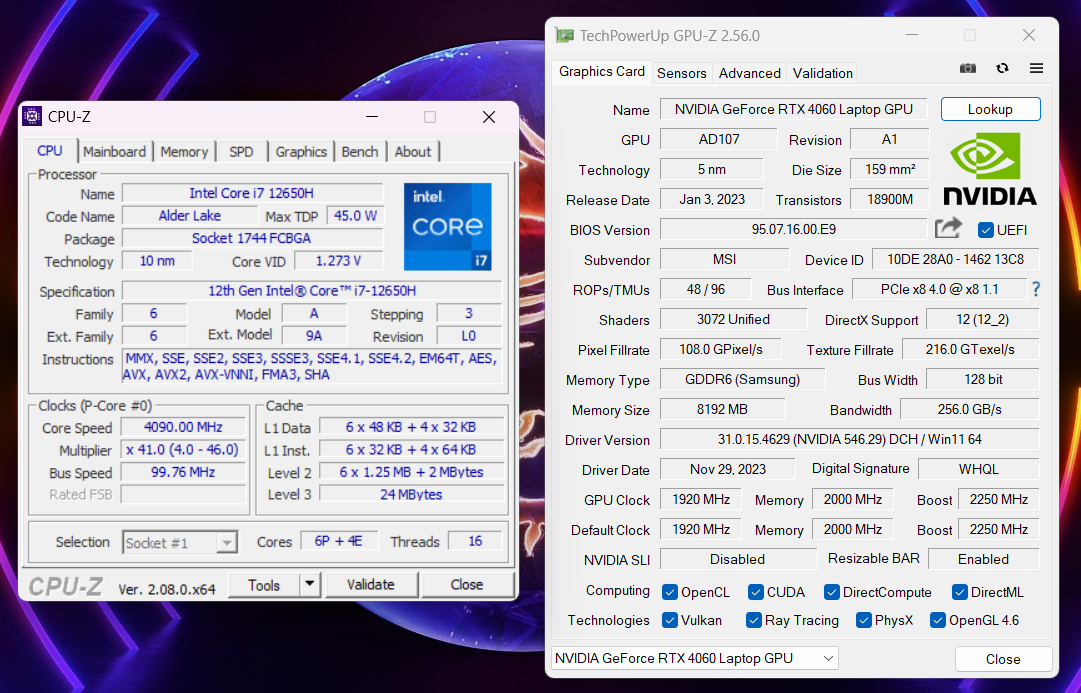Click the Threads value 16
The image size is (1081, 693).
[x=475, y=541]
